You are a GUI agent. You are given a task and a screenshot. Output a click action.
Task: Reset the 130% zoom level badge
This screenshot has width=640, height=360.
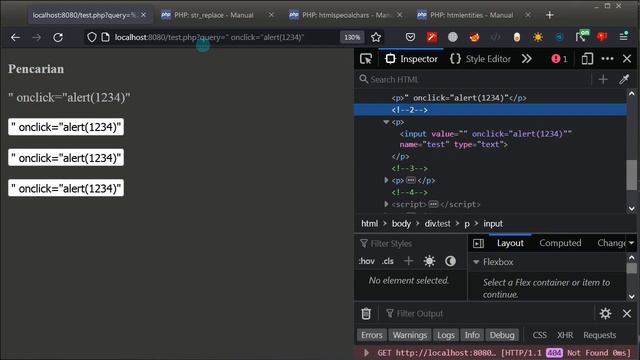point(352,38)
